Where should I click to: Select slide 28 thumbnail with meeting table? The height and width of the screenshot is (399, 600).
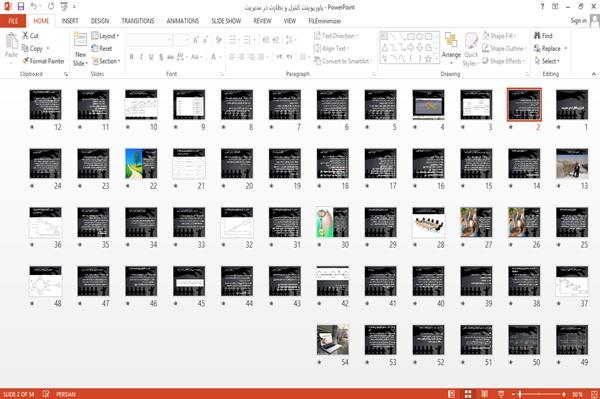pos(429,222)
